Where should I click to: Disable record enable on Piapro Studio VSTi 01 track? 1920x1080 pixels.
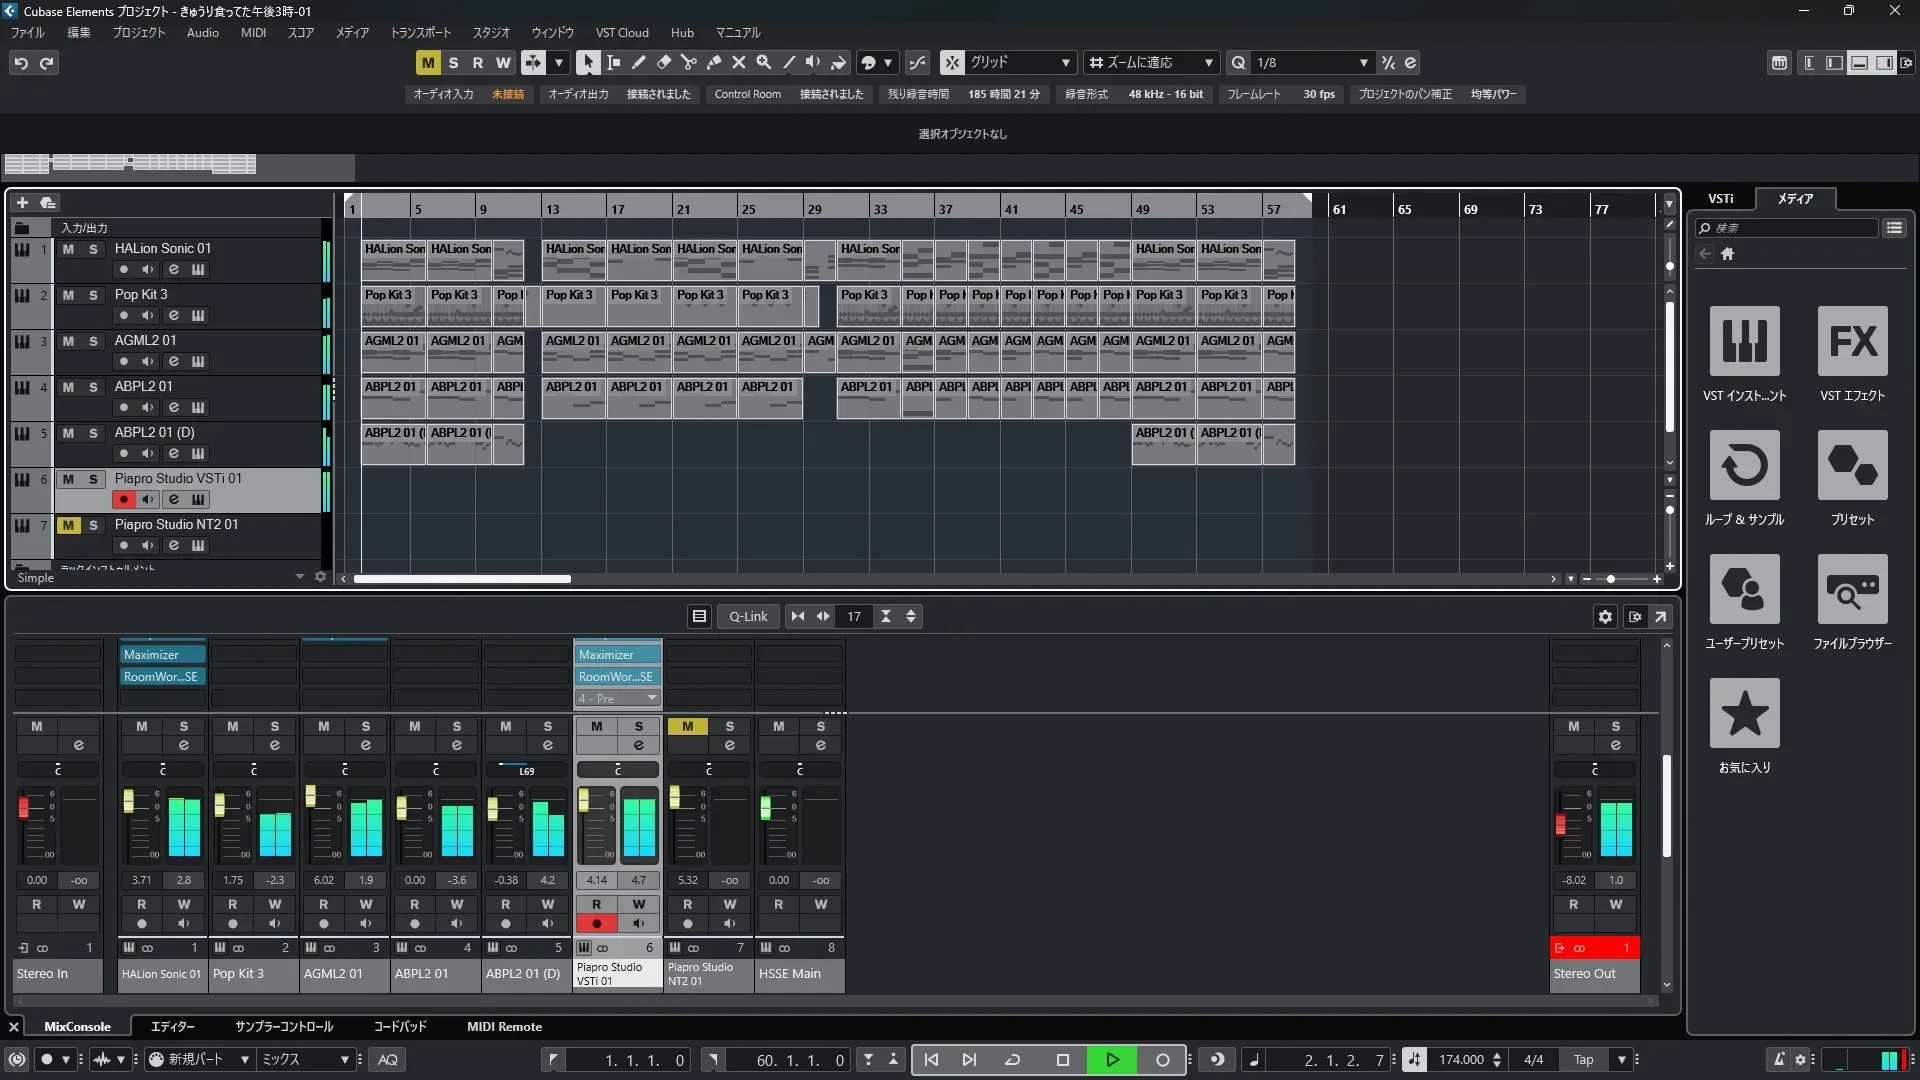tap(123, 499)
